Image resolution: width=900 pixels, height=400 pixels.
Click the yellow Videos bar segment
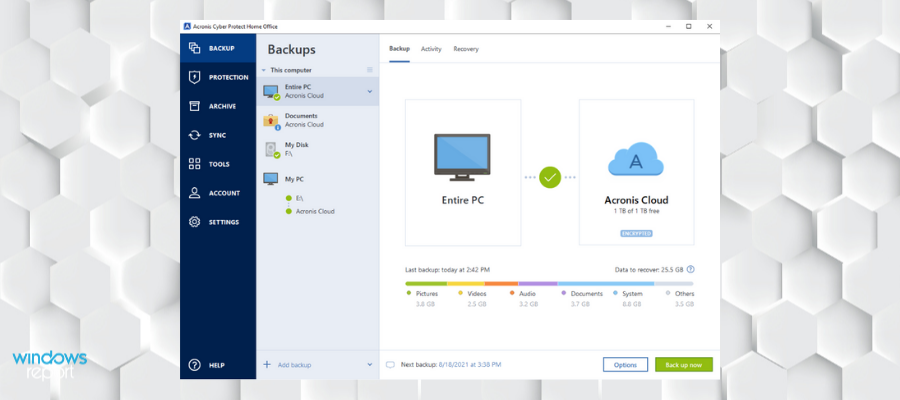tap(466, 284)
